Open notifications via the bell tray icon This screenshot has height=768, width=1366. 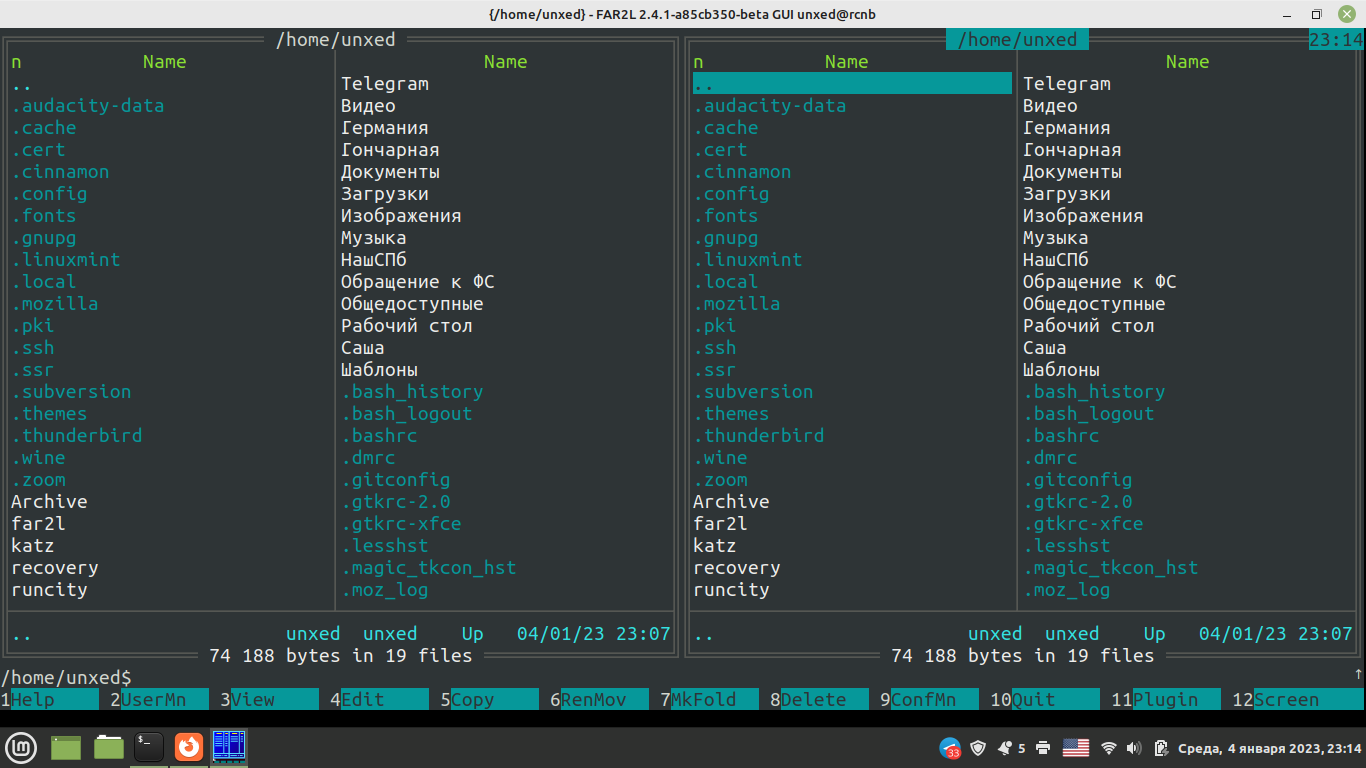(1004, 747)
